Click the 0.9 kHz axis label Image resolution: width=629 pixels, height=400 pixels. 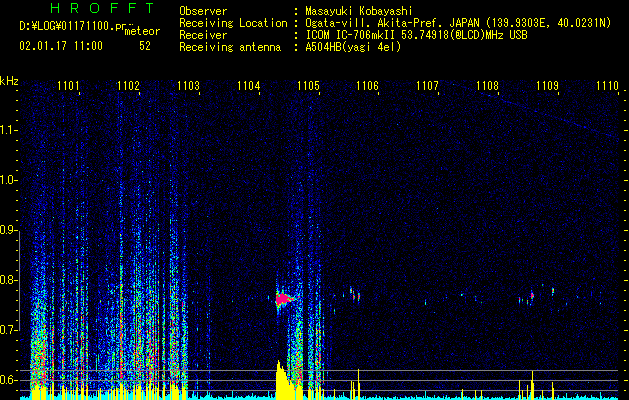click(9, 230)
